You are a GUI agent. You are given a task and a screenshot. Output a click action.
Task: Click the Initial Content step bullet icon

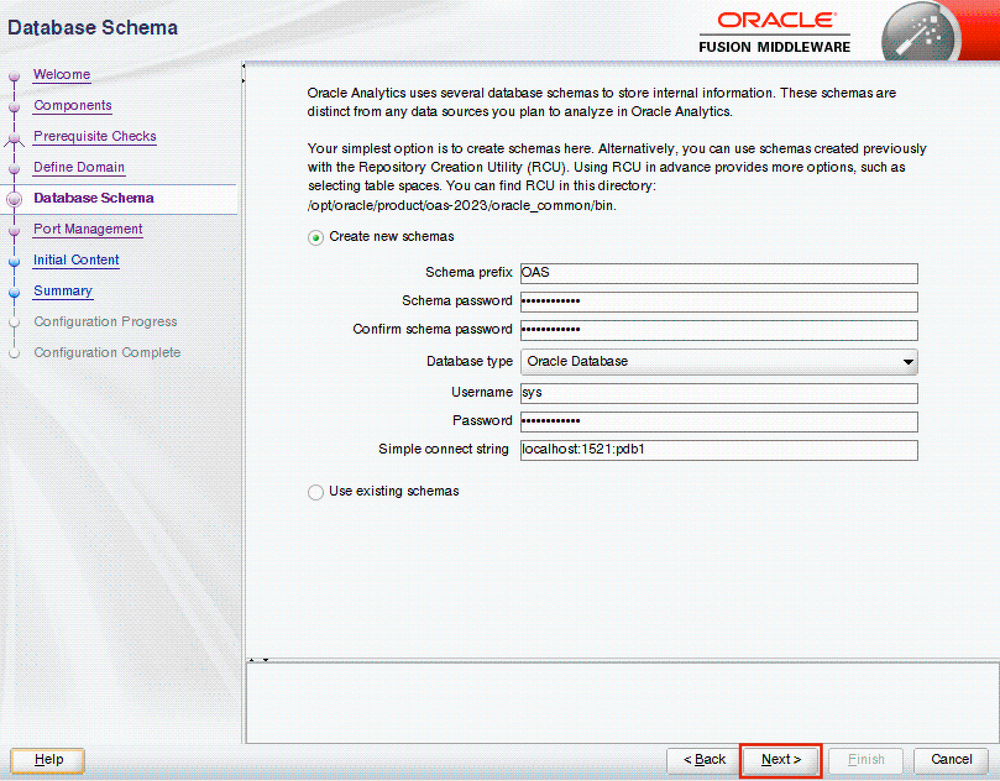click(x=14, y=261)
